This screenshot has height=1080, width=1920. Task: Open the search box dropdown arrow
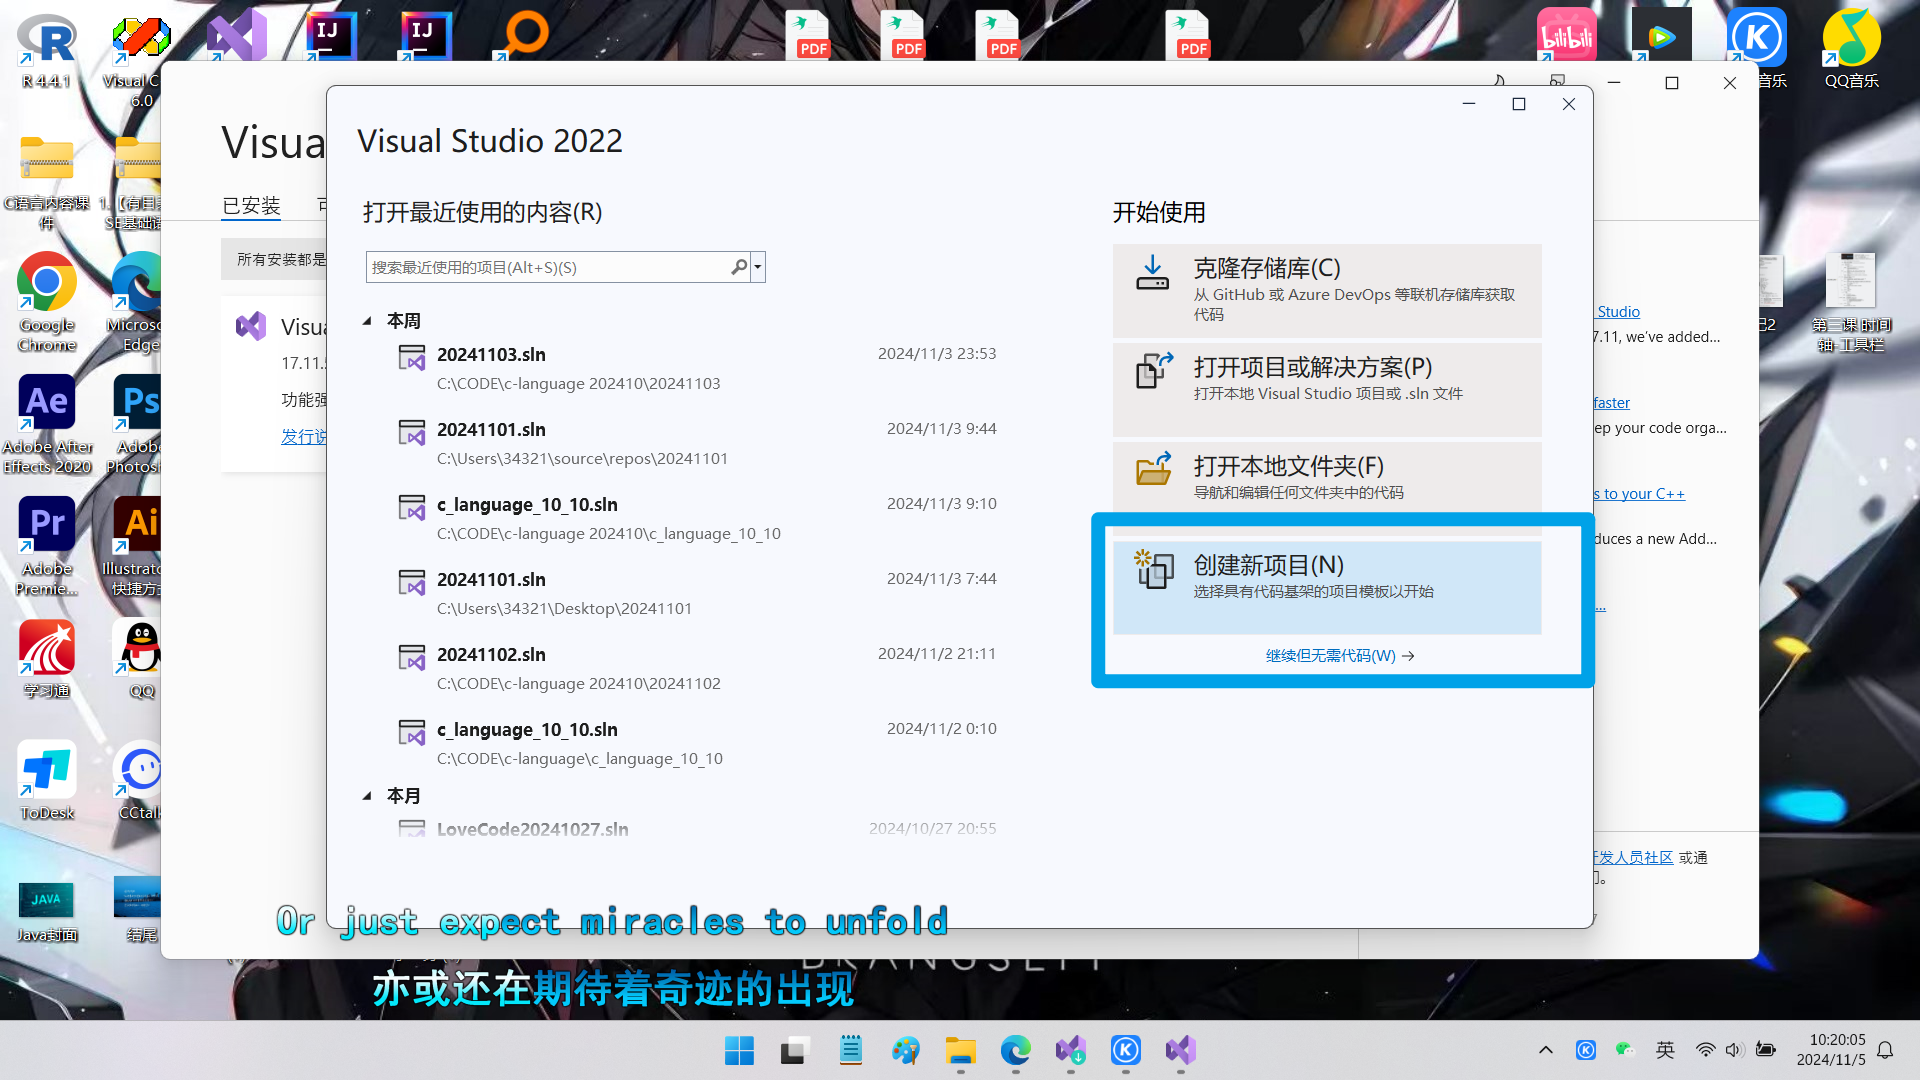click(x=758, y=267)
